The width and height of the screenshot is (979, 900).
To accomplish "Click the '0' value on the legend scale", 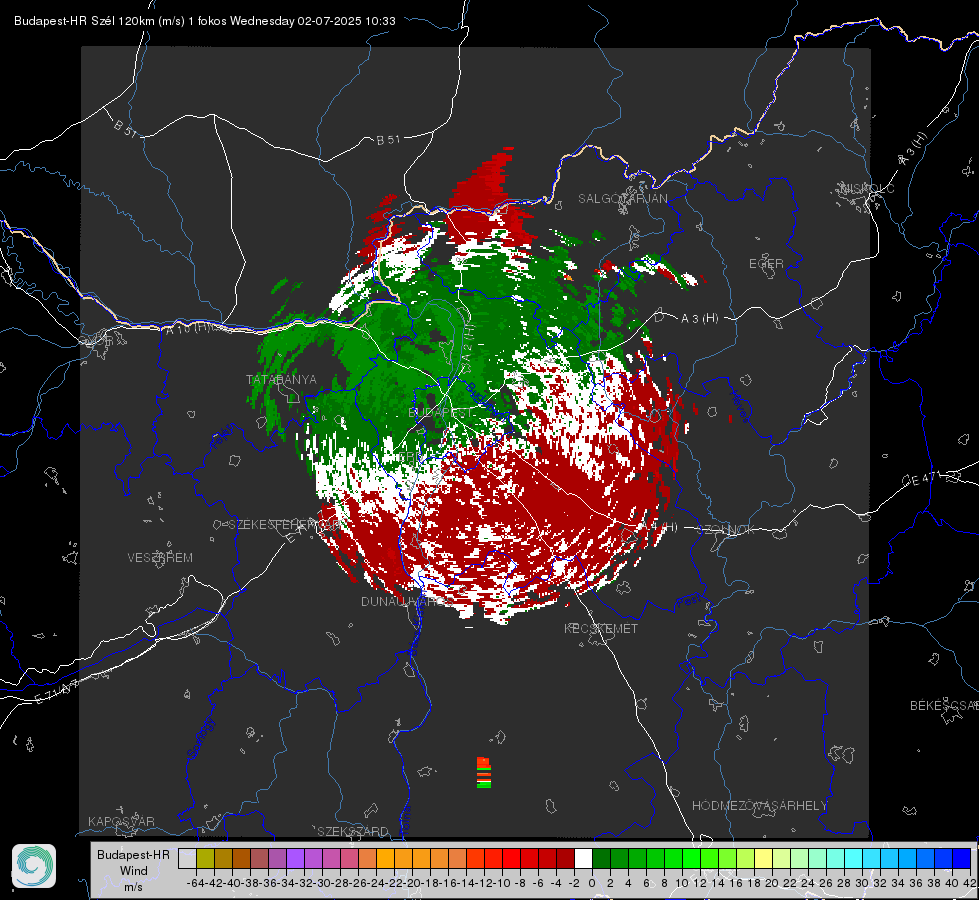I will point(592,883).
